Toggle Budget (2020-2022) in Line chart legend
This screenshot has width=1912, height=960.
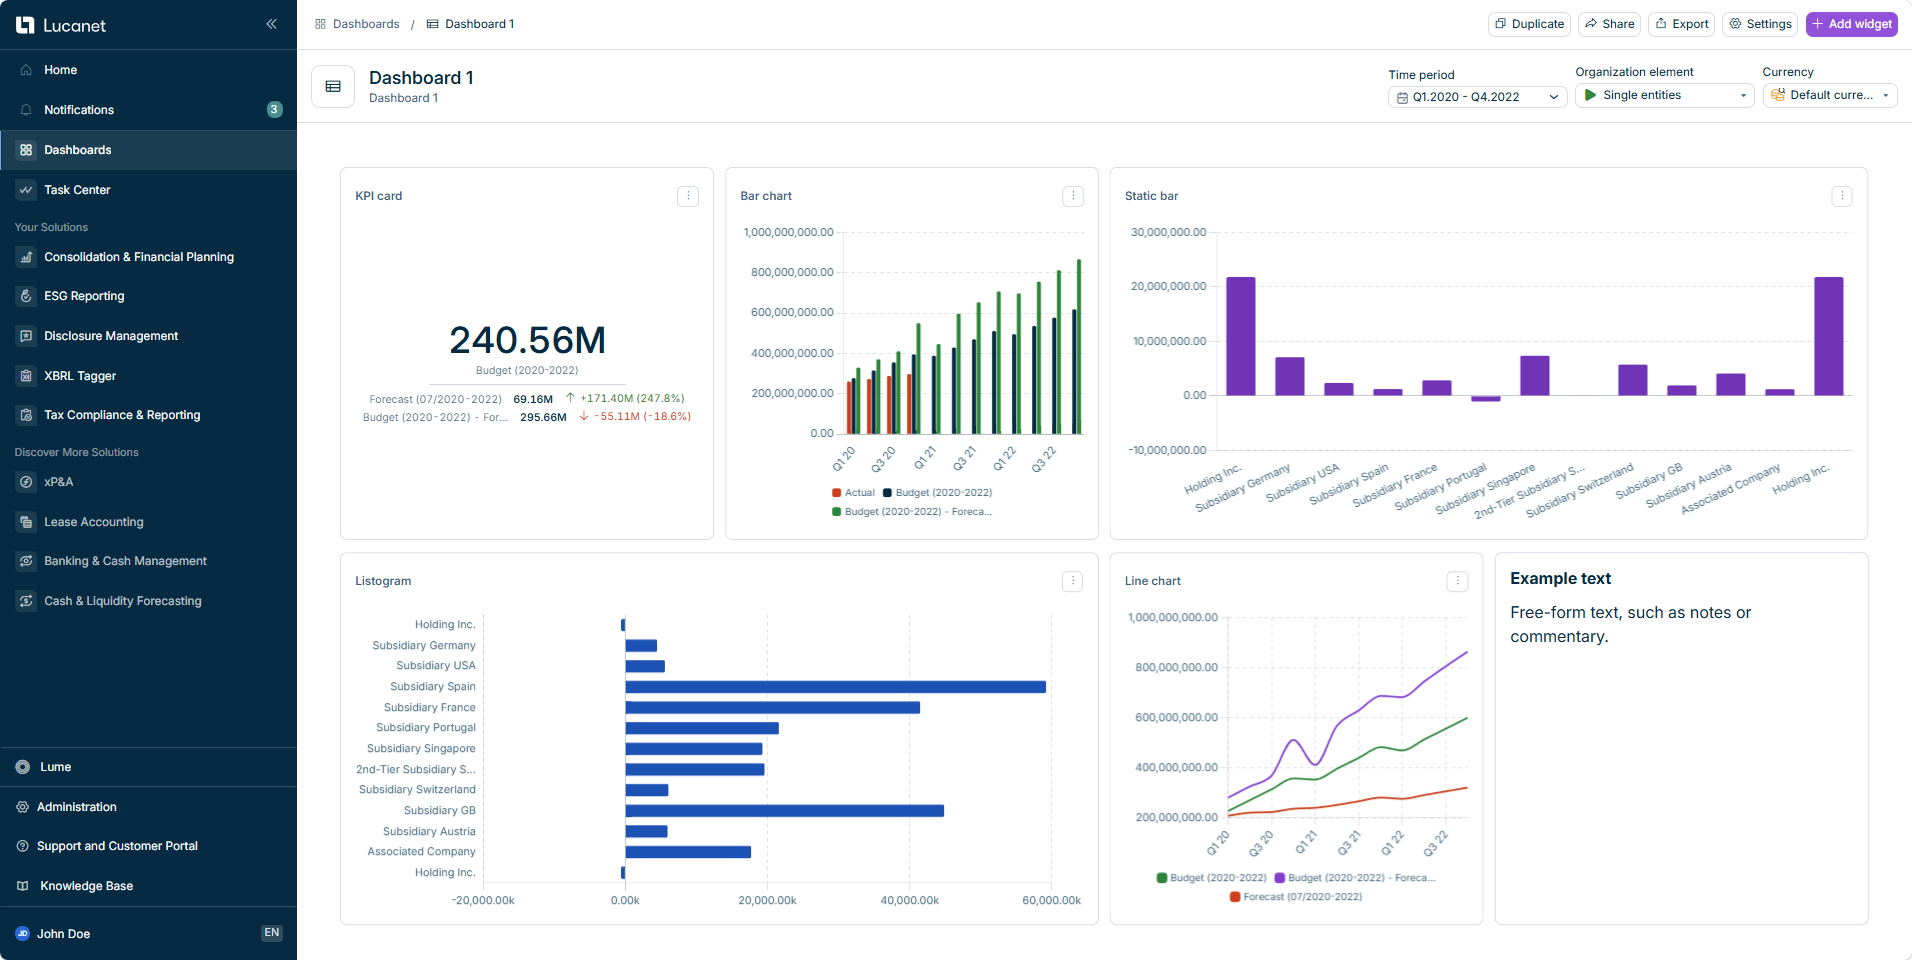click(1212, 878)
